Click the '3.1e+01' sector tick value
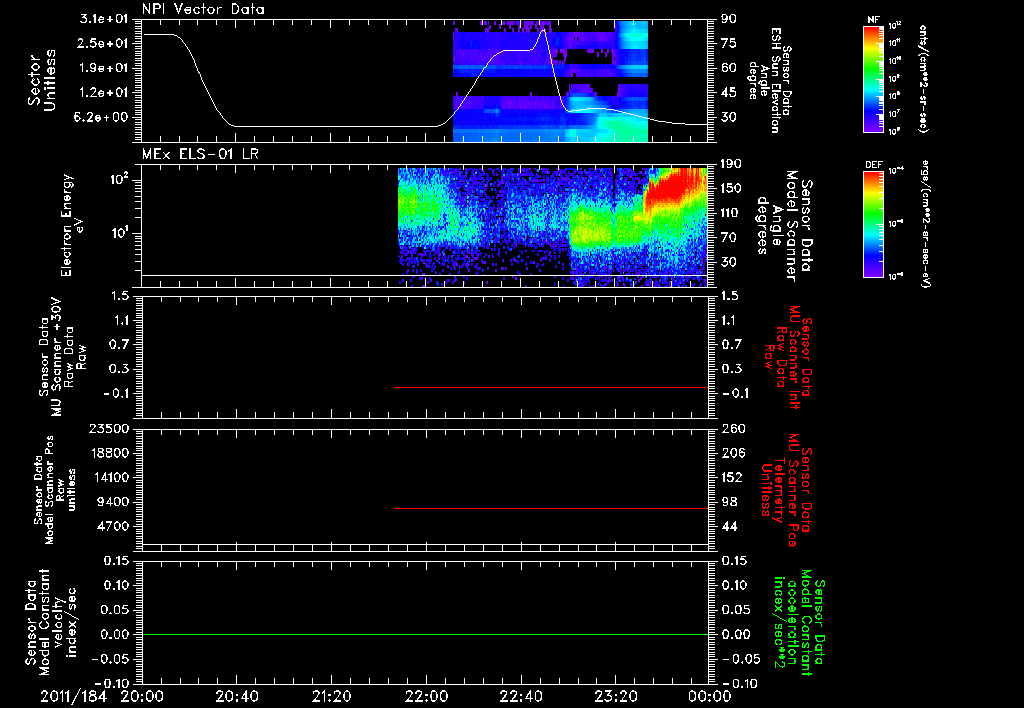The image size is (1024, 708). coord(104,19)
